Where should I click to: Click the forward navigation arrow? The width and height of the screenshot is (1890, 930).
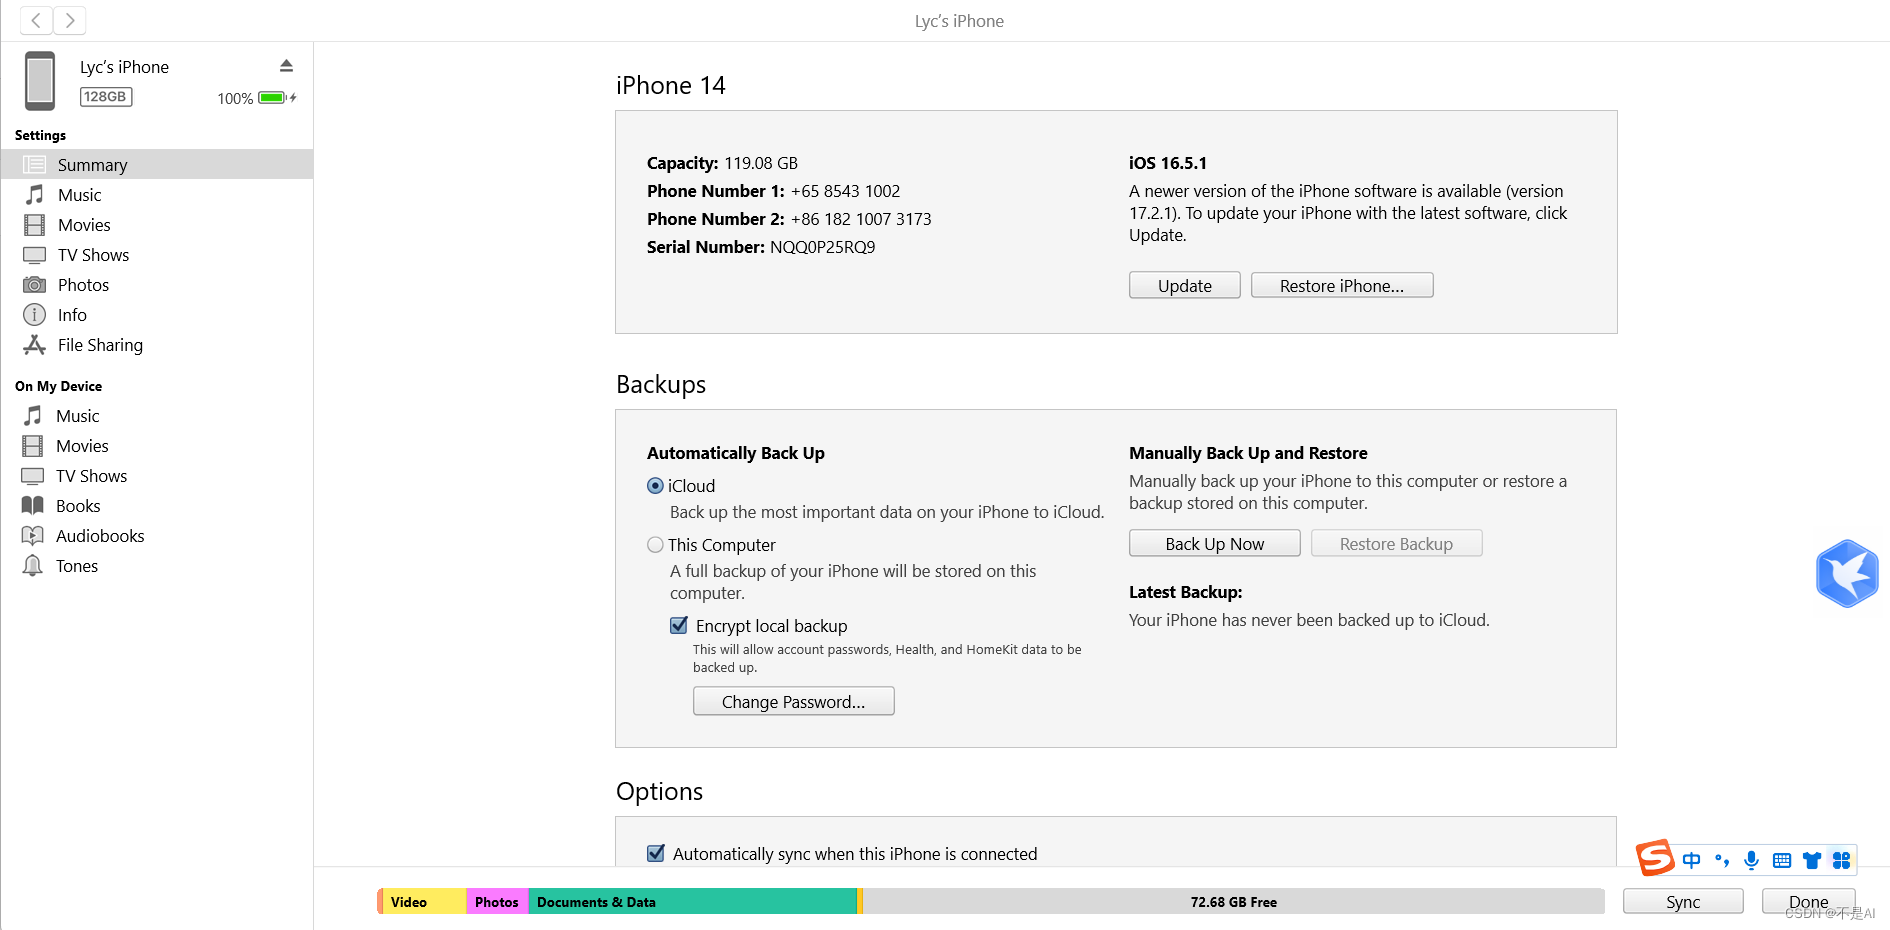(70, 20)
